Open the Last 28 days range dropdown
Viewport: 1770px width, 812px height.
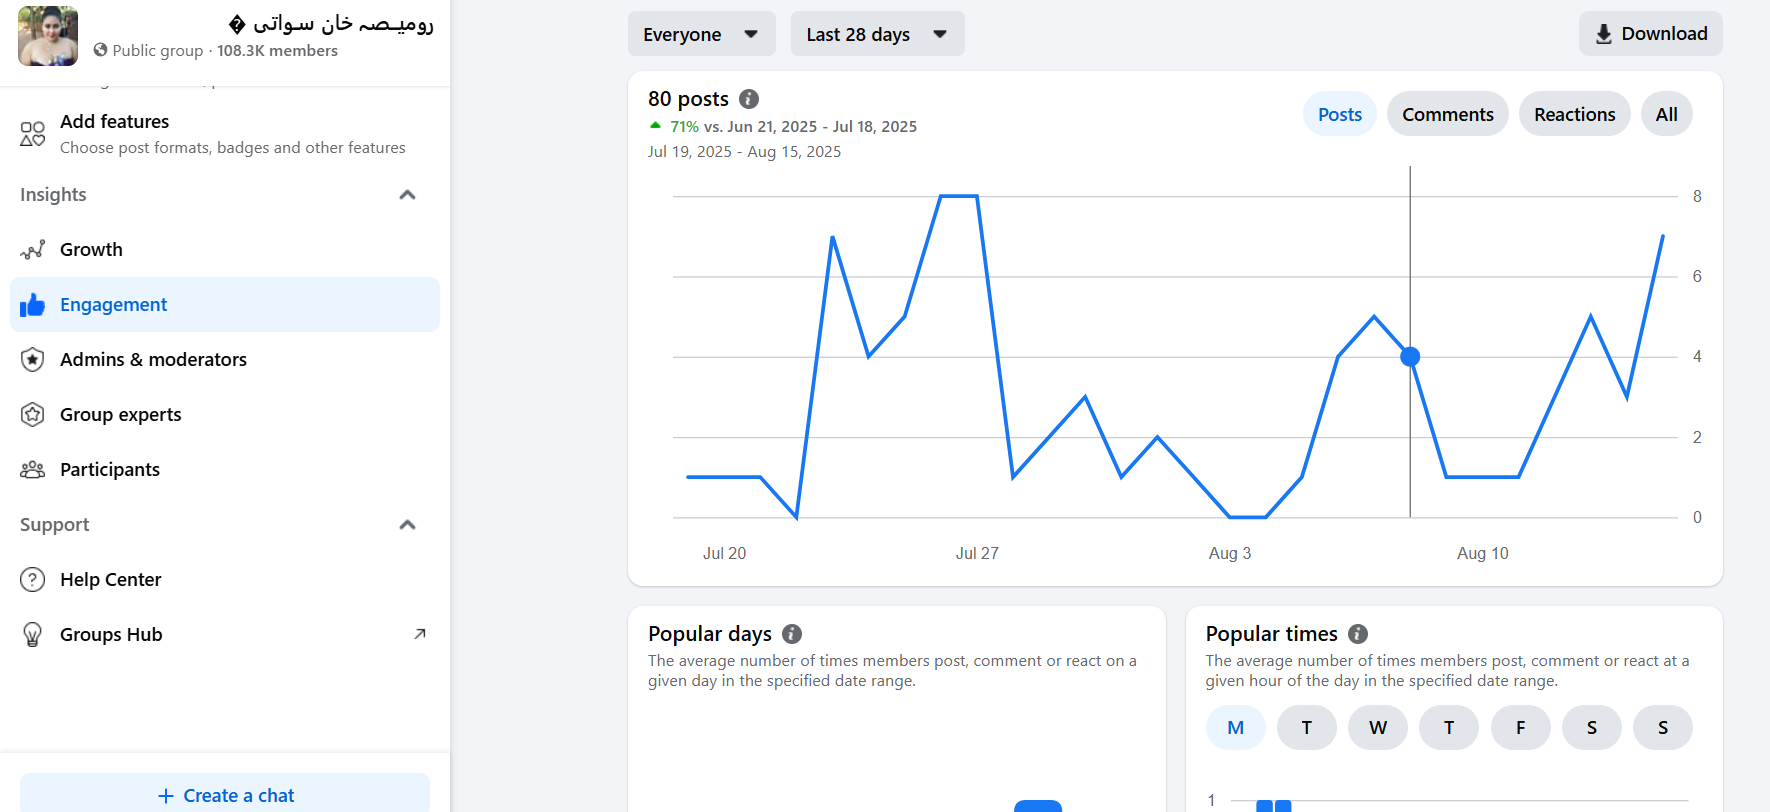pyautogui.click(x=878, y=34)
